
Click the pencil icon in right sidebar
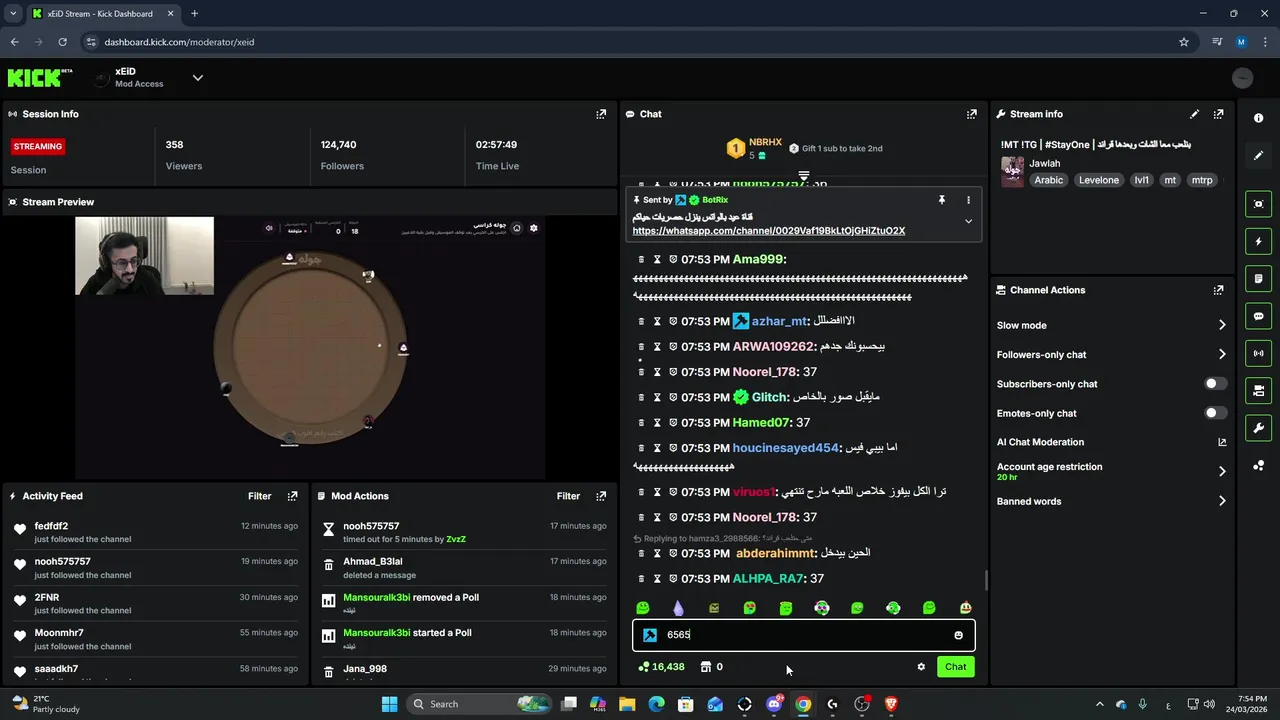pyautogui.click(x=1258, y=155)
